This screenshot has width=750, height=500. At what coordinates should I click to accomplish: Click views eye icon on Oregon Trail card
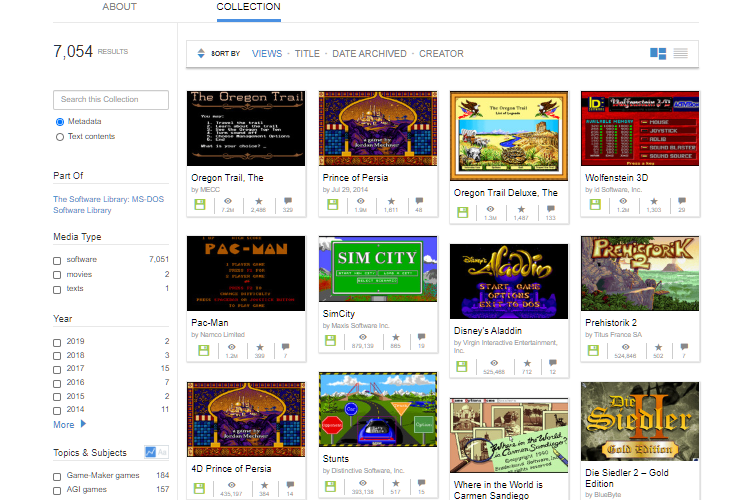tap(228, 201)
